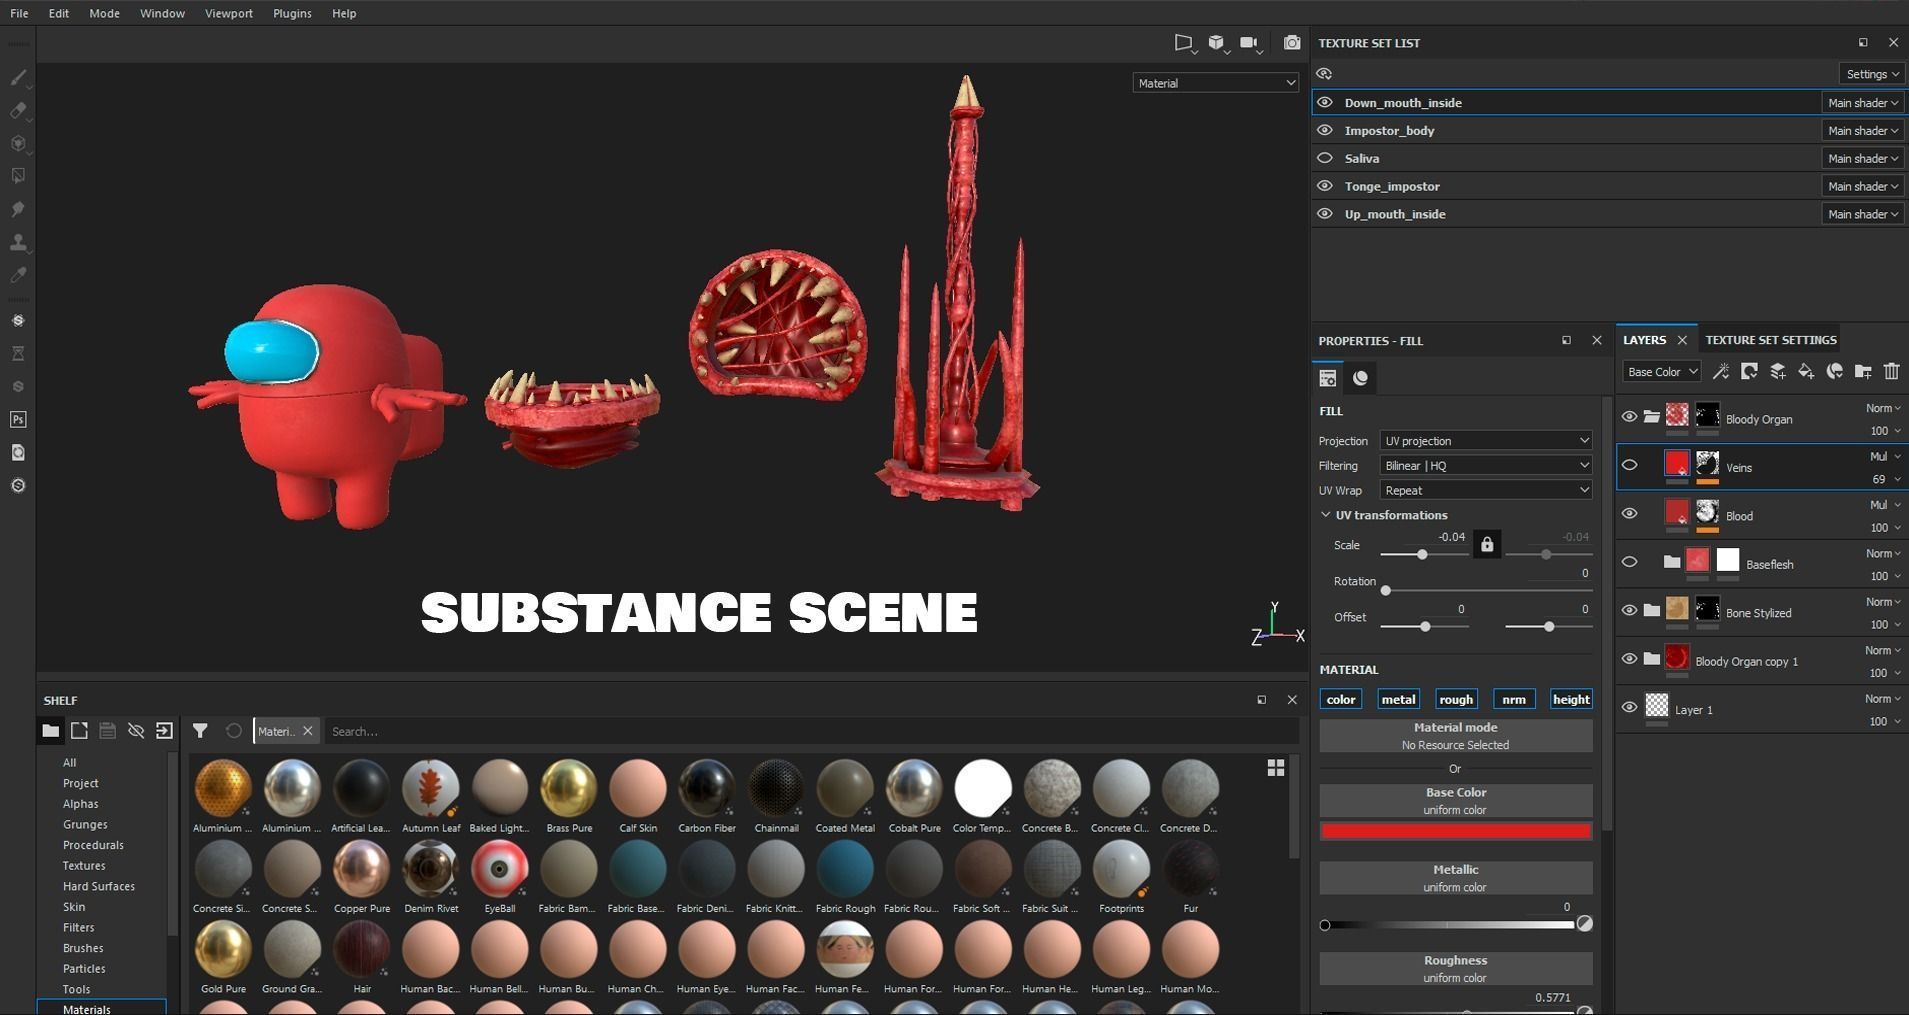Click the camera screenshot icon above the viewport
The image size is (1909, 1015).
(x=1292, y=43)
